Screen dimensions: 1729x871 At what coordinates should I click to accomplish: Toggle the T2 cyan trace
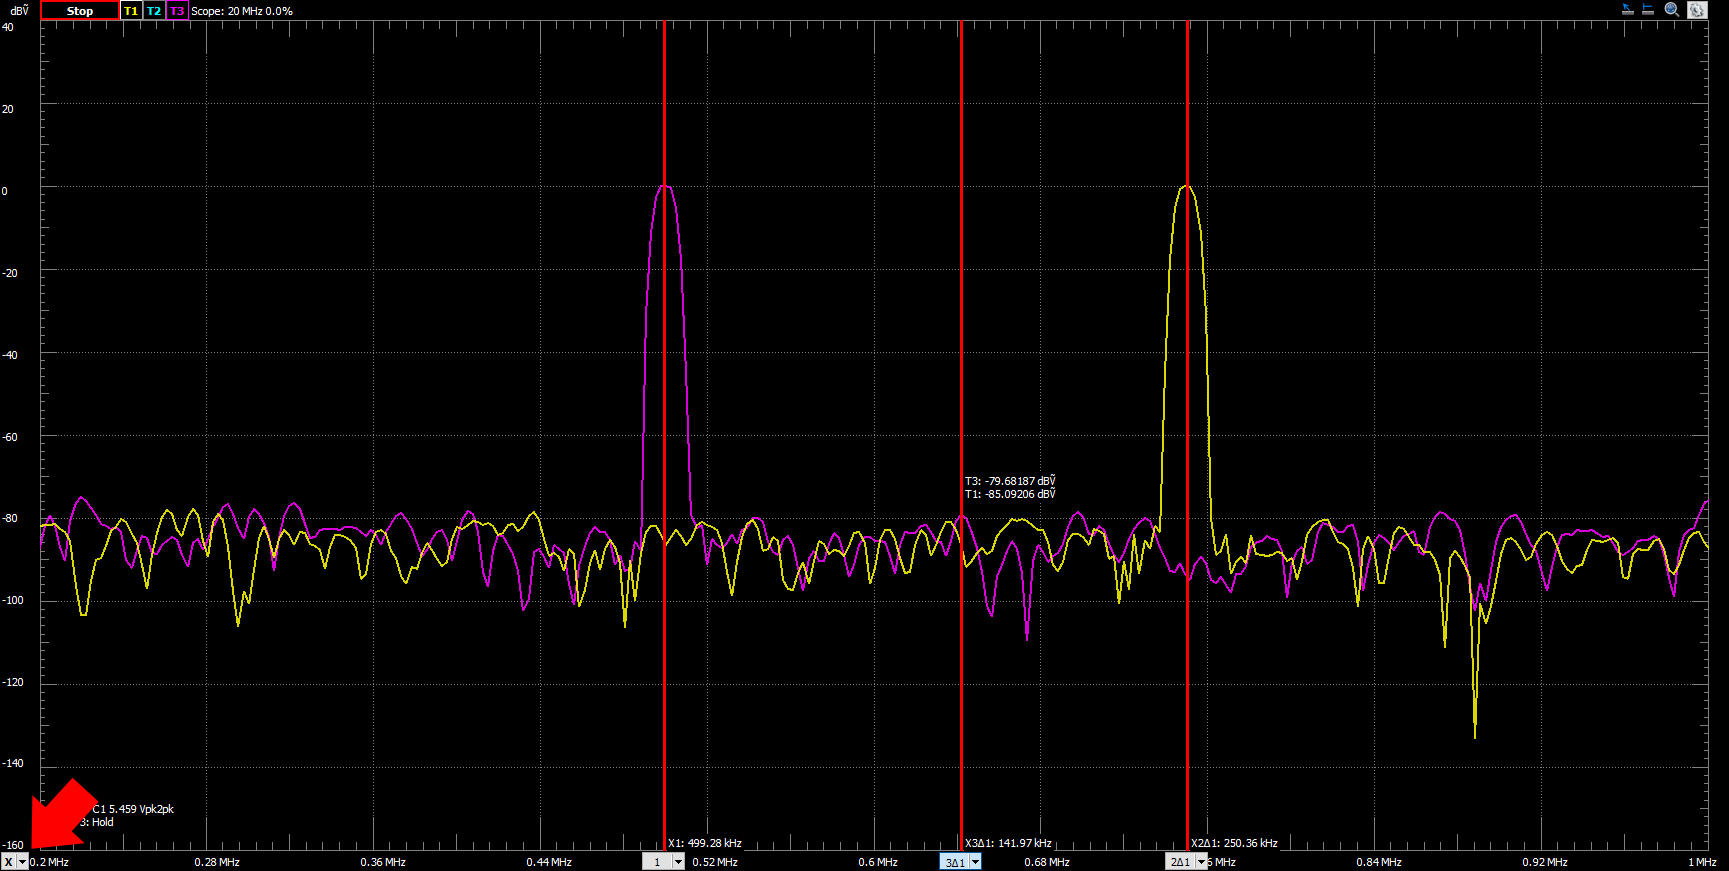(x=154, y=11)
